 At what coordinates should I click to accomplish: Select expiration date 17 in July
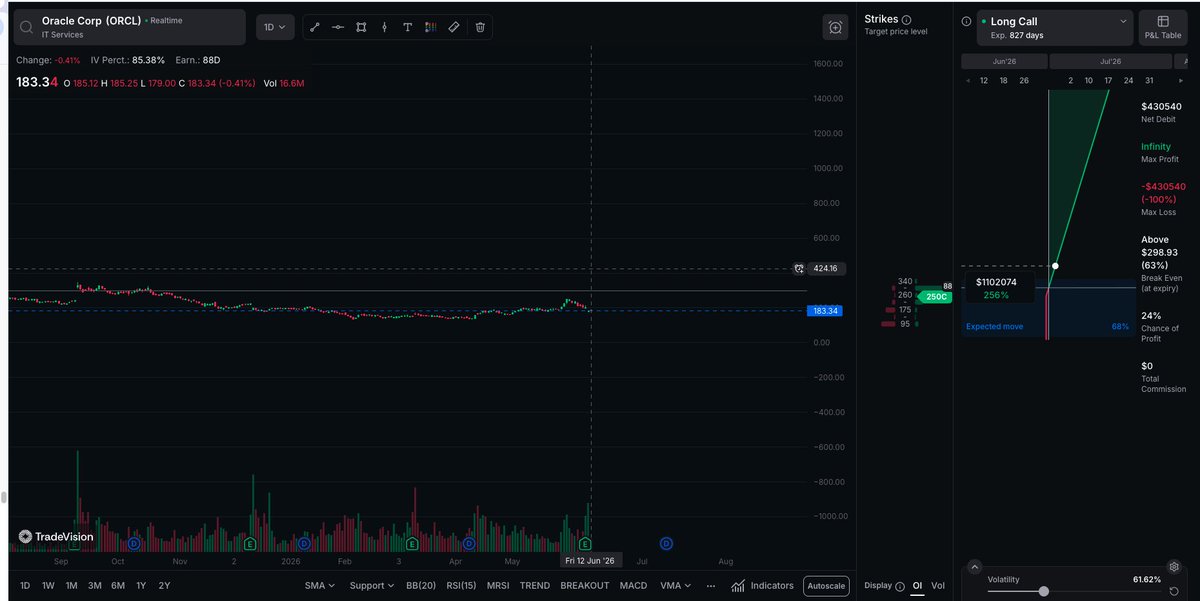(1108, 81)
